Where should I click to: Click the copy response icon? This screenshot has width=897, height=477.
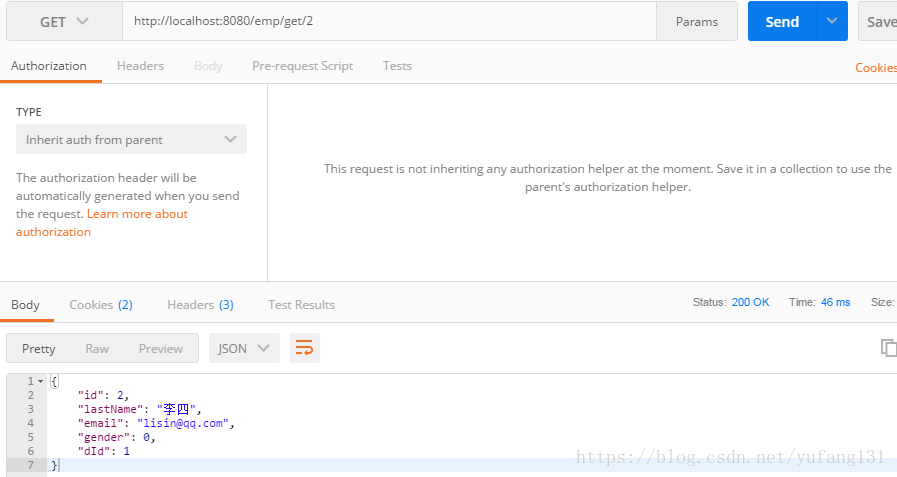point(888,348)
